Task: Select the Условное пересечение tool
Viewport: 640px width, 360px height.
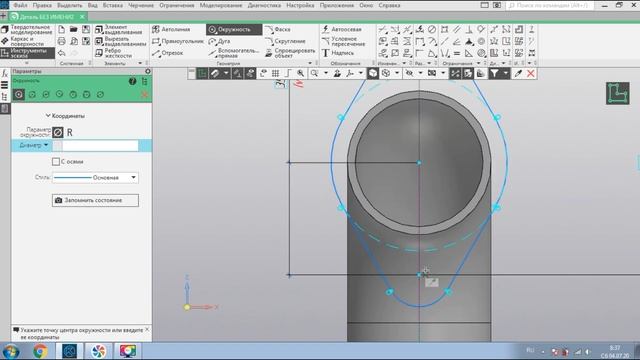Action: (343, 41)
